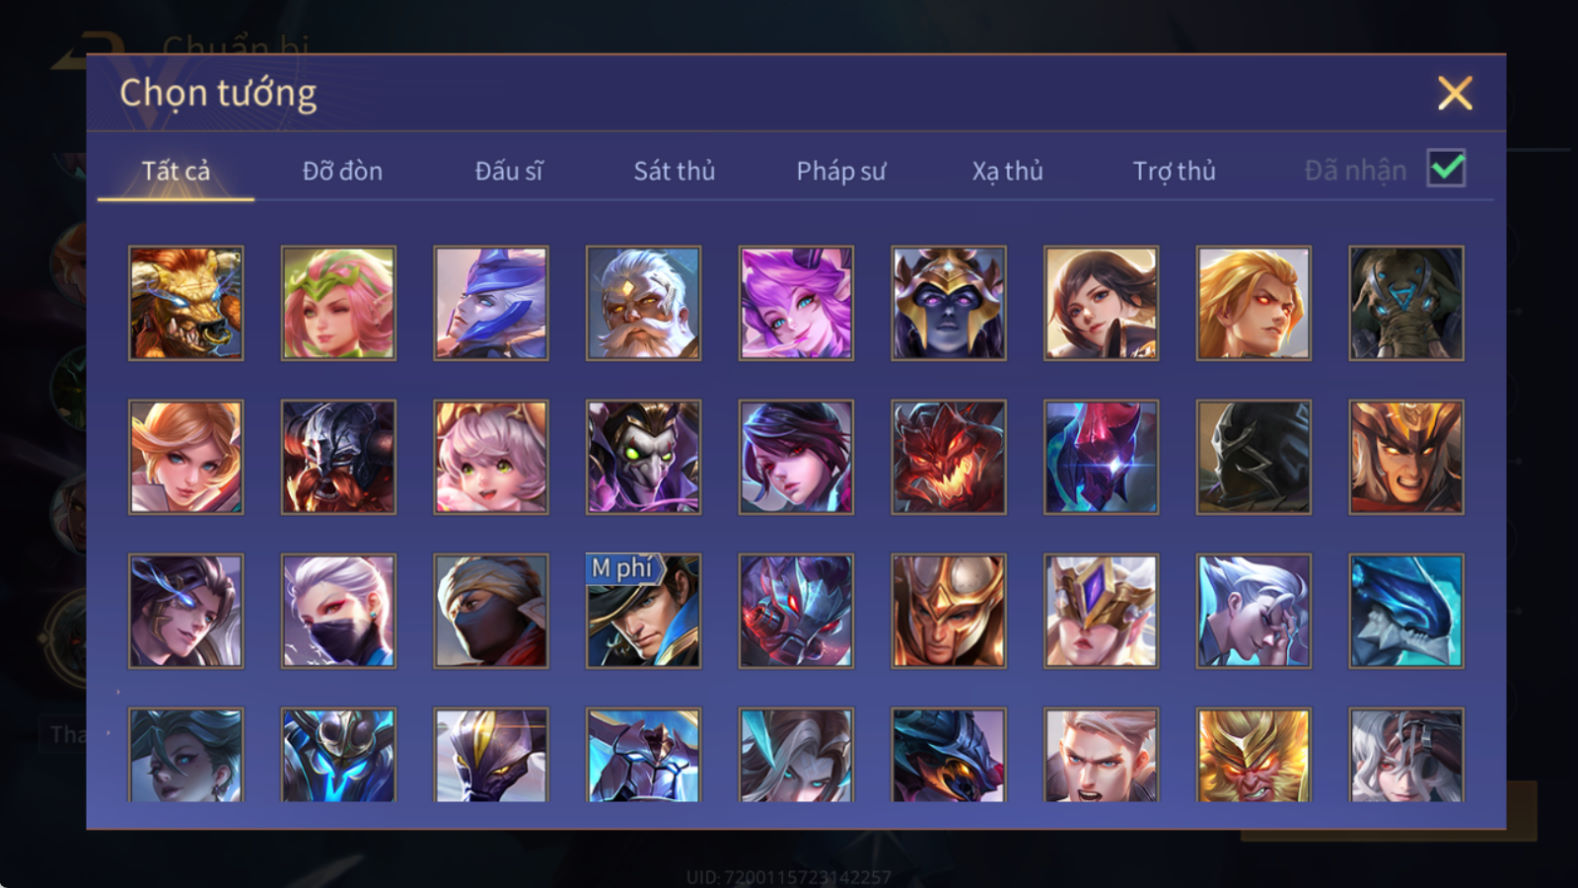Select the masked white-haired ninja hero
The height and width of the screenshot is (888, 1578).
click(x=338, y=611)
